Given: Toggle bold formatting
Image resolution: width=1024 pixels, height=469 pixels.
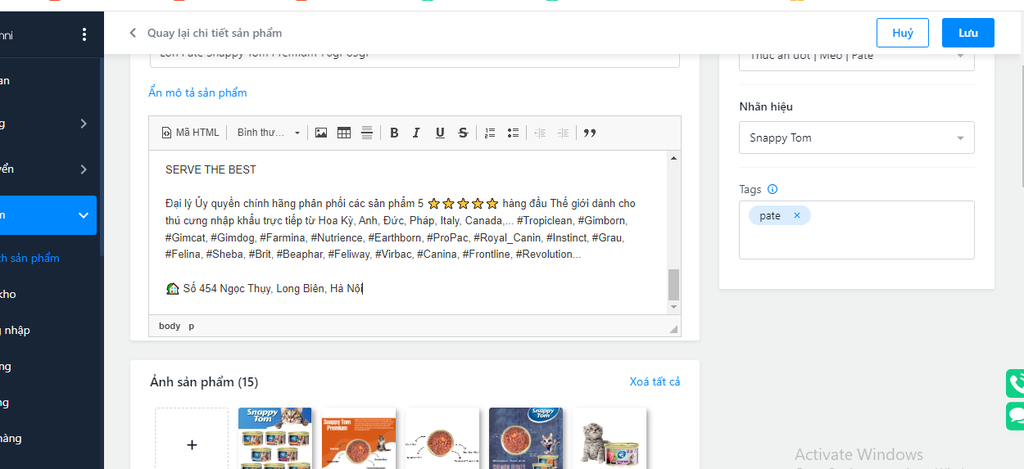Looking at the screenshot, I should pos(394,133).
